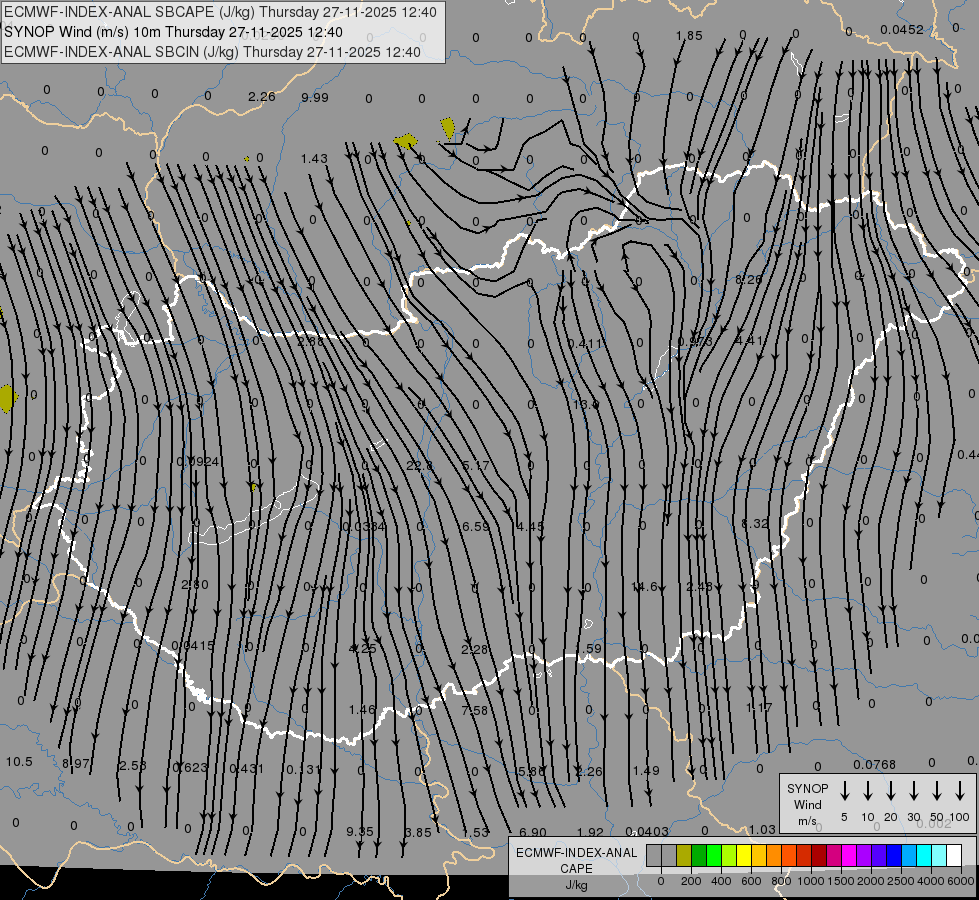Click the 0.0403 value near the bottom
Viewport: 979px width, 900px height.
tap(647, 832)
